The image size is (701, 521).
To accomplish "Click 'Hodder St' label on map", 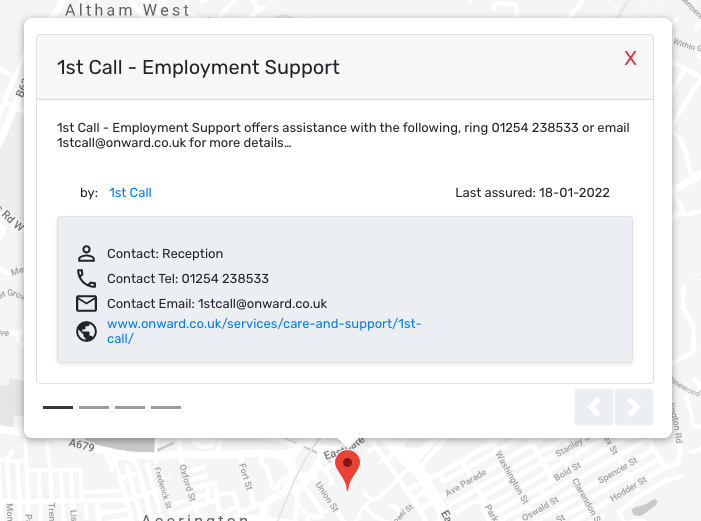I will point(629,489).
